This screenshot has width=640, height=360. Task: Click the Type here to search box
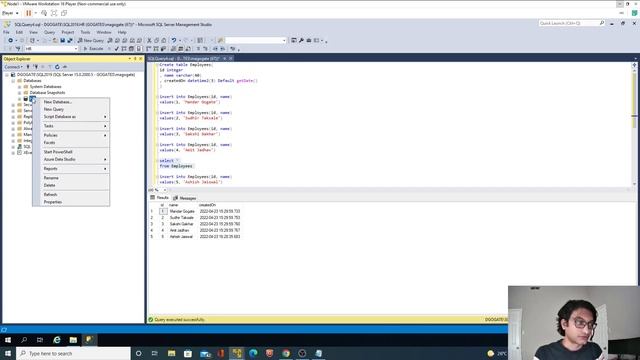click(73, 353)
